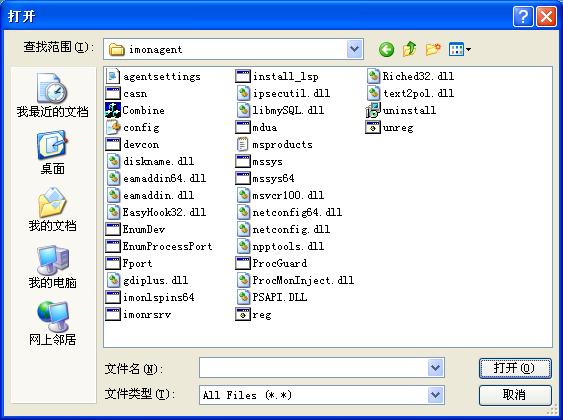
Task: Select the gdiplus.dll file icon
Action: [113, 280]
